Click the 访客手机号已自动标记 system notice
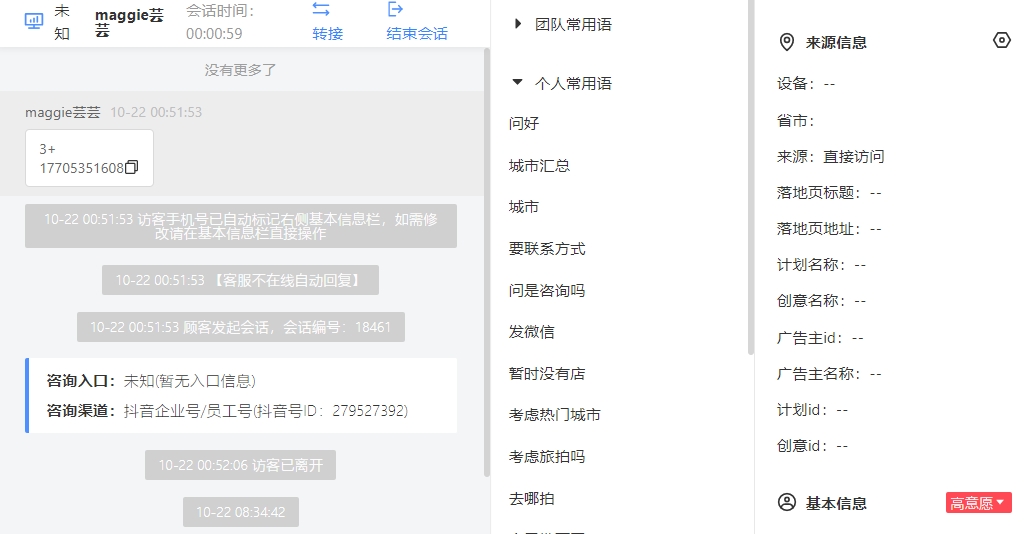The height and width of the screenshot is (534, 1030). tap(240, 226)
